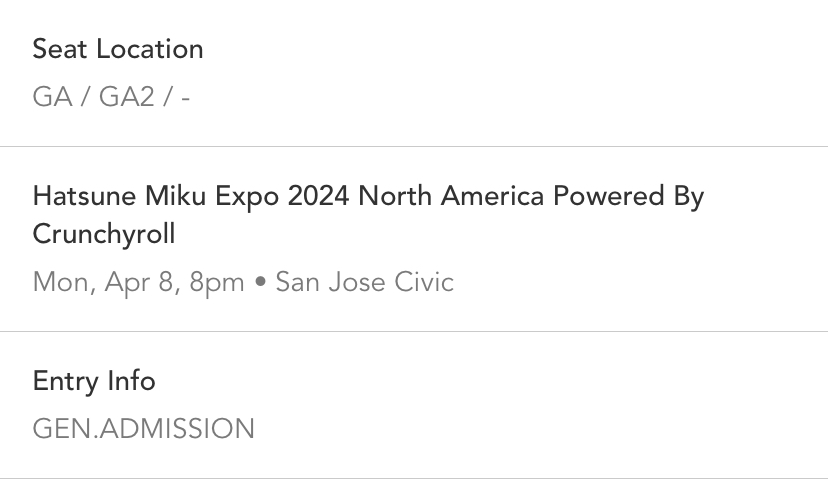Click the dash after GA2
Viewport: 828px width, 482px height.
pyautogui.click(x=185, y=99)
